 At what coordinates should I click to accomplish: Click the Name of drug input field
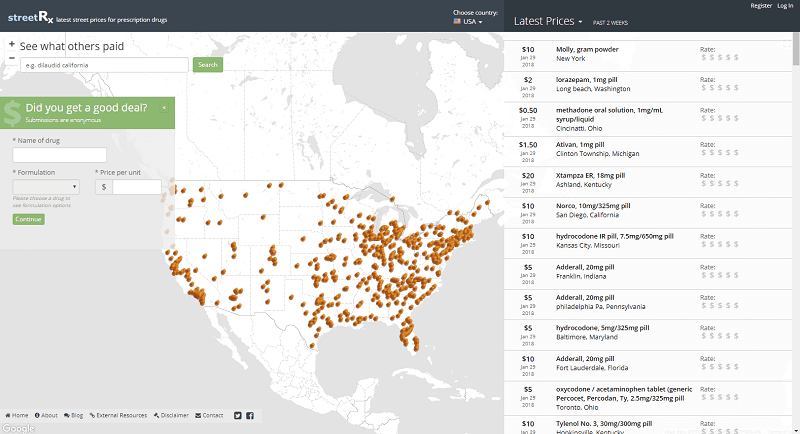60,155
